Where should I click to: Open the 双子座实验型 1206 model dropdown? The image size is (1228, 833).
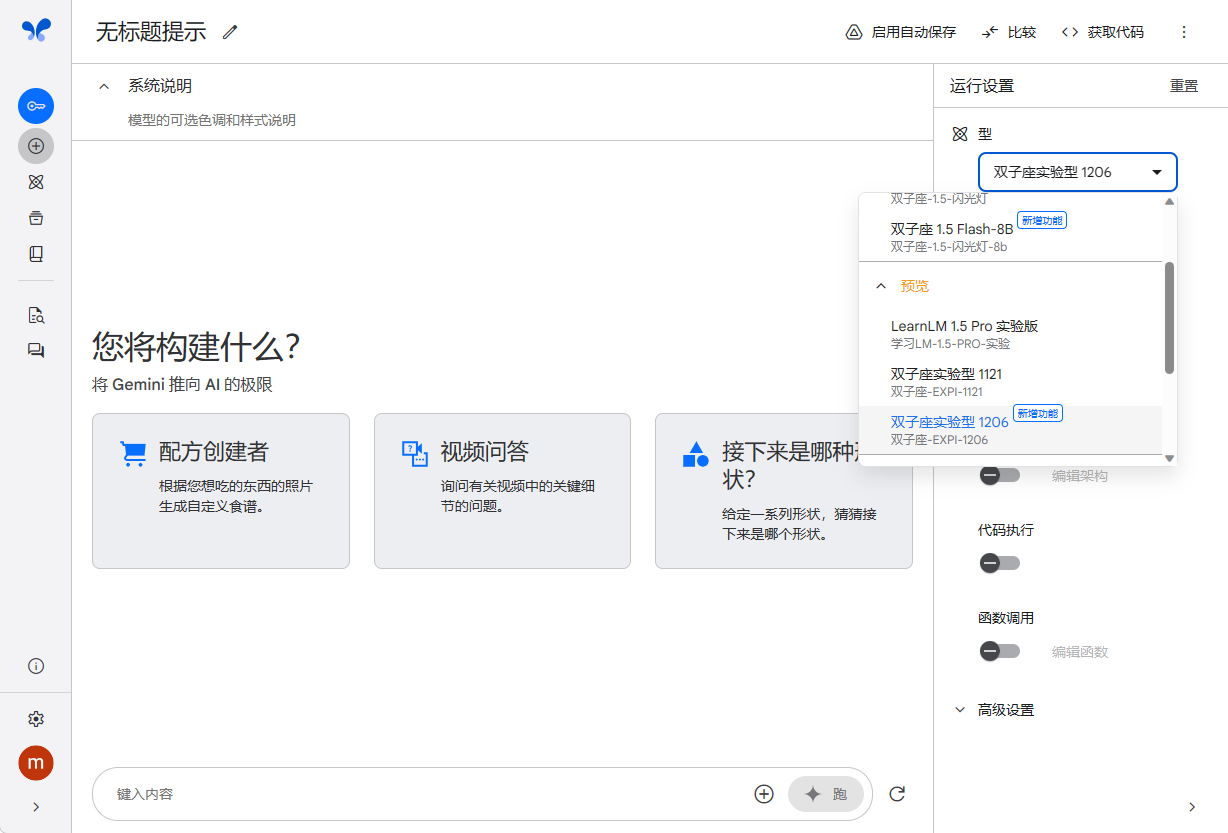click(1078, 172)
